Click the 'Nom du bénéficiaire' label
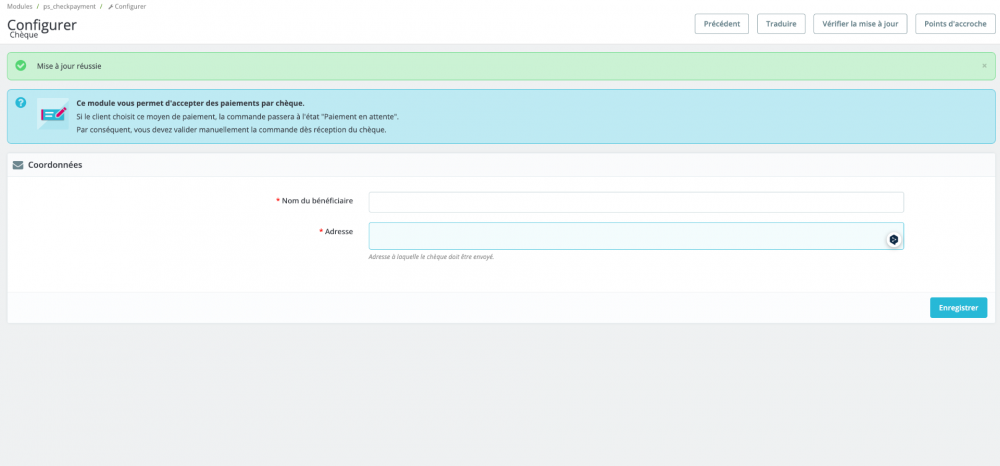 318,201
